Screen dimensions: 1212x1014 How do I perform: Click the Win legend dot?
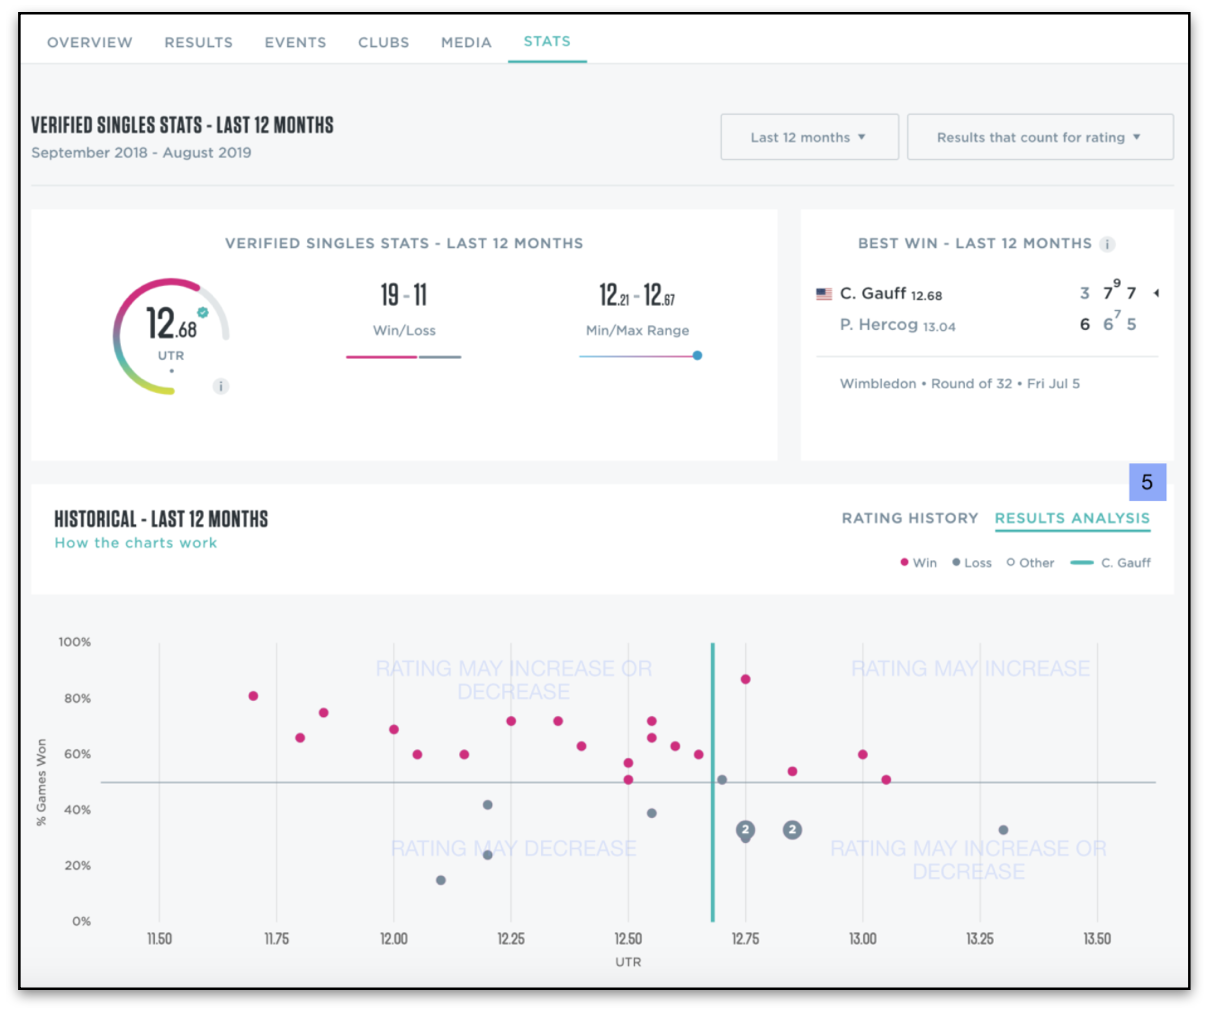pos(905,562)
